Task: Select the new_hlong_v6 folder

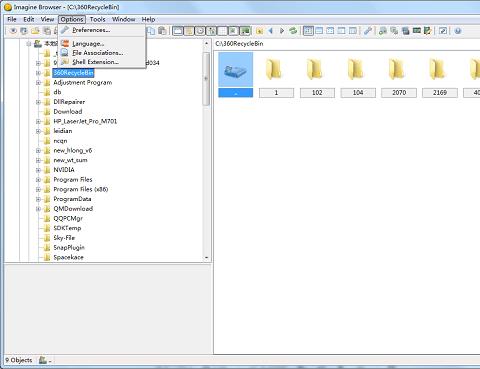Action: click(x=73, y=150)
